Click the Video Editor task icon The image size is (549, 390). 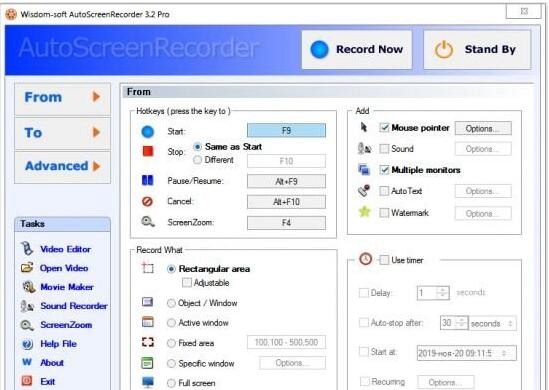[27, 249]
